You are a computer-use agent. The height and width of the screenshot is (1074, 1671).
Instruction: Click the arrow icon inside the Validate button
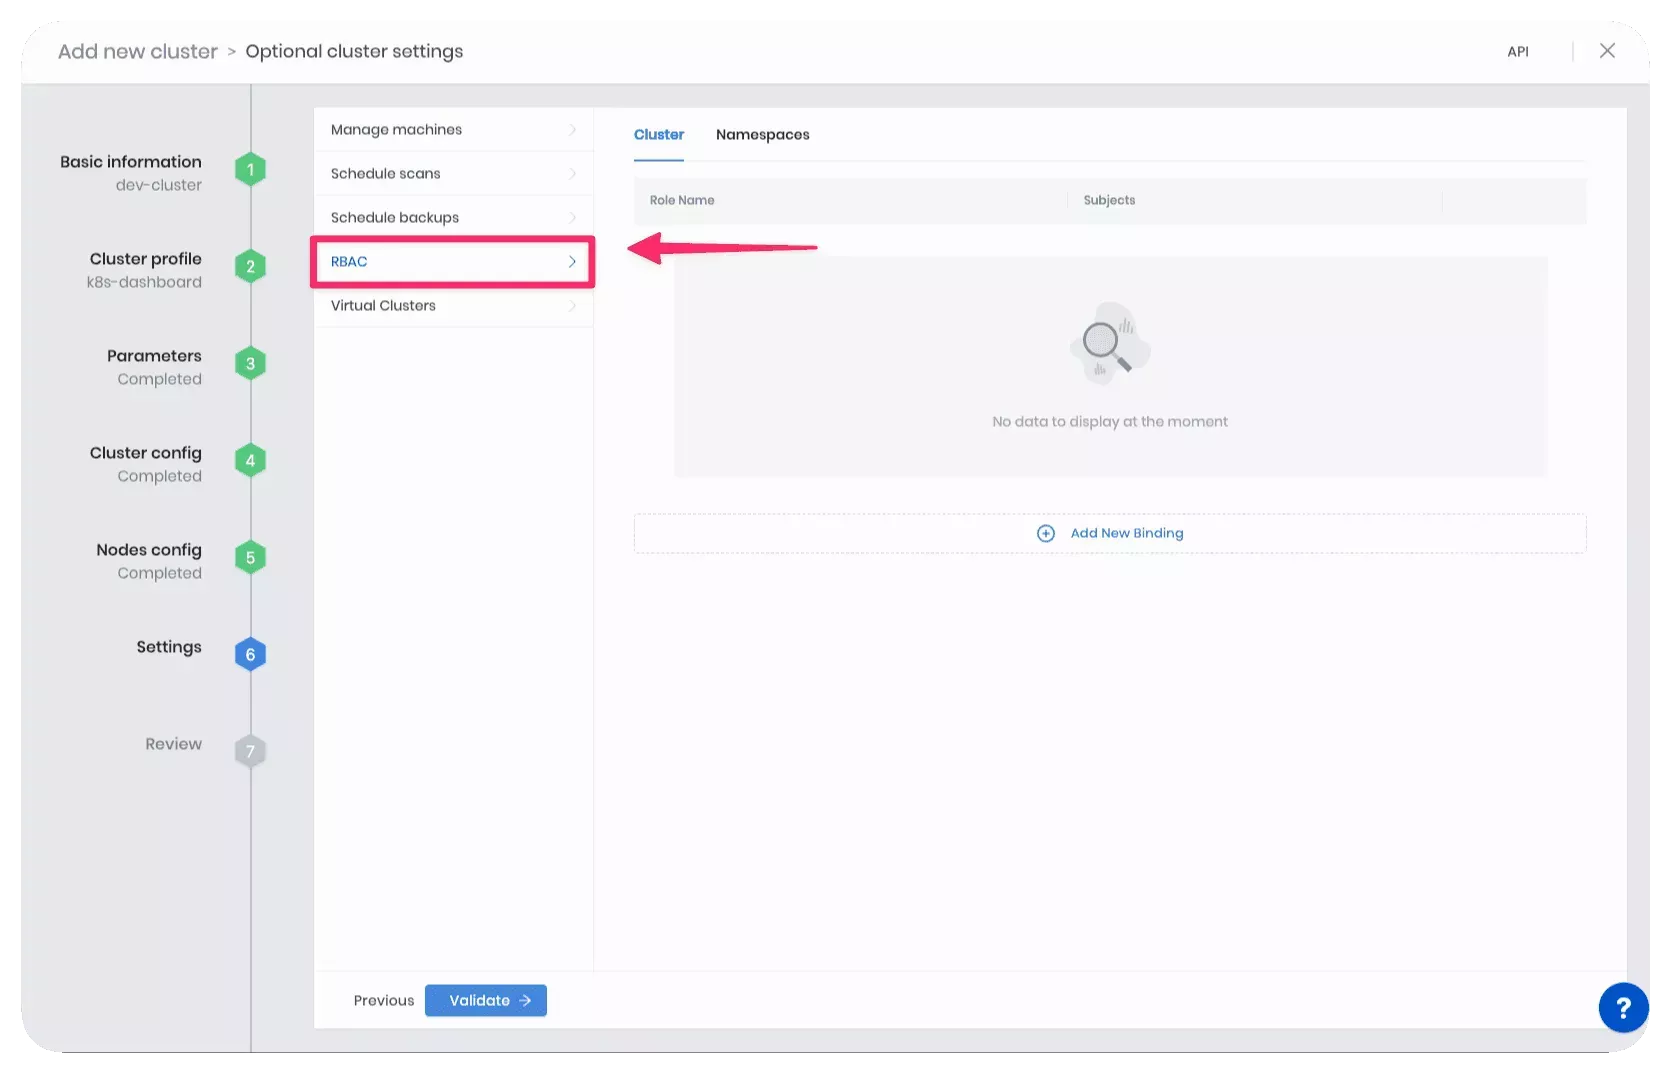click(525, 1000)
